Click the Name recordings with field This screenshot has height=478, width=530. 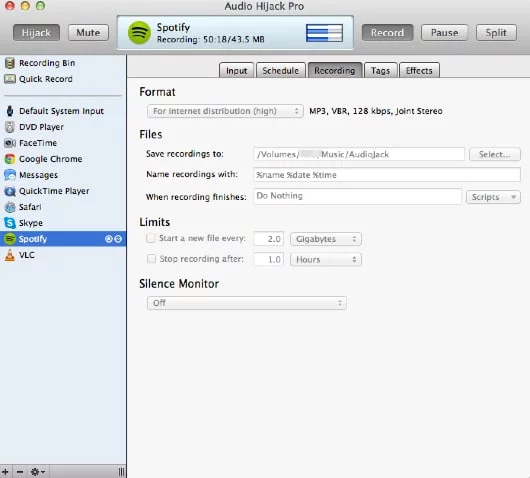point(387,175)
